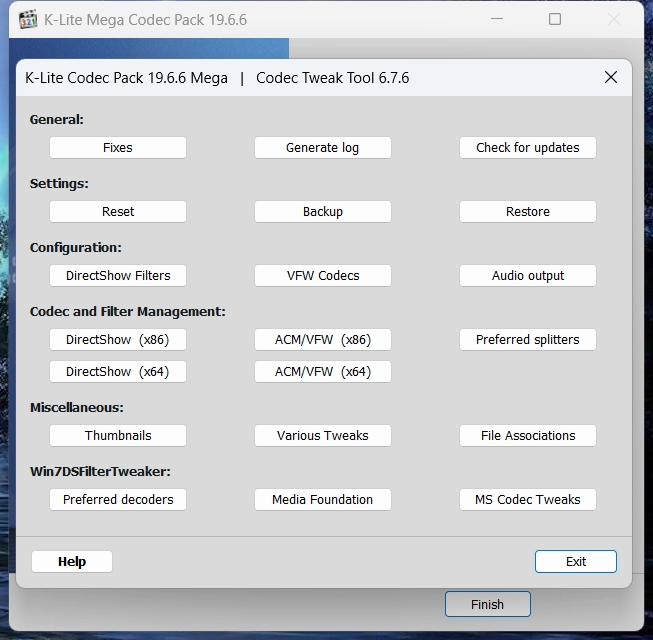653x640 pixels.
Task: Exit the Codec Tweak Tool
Action: pos(576,562)
